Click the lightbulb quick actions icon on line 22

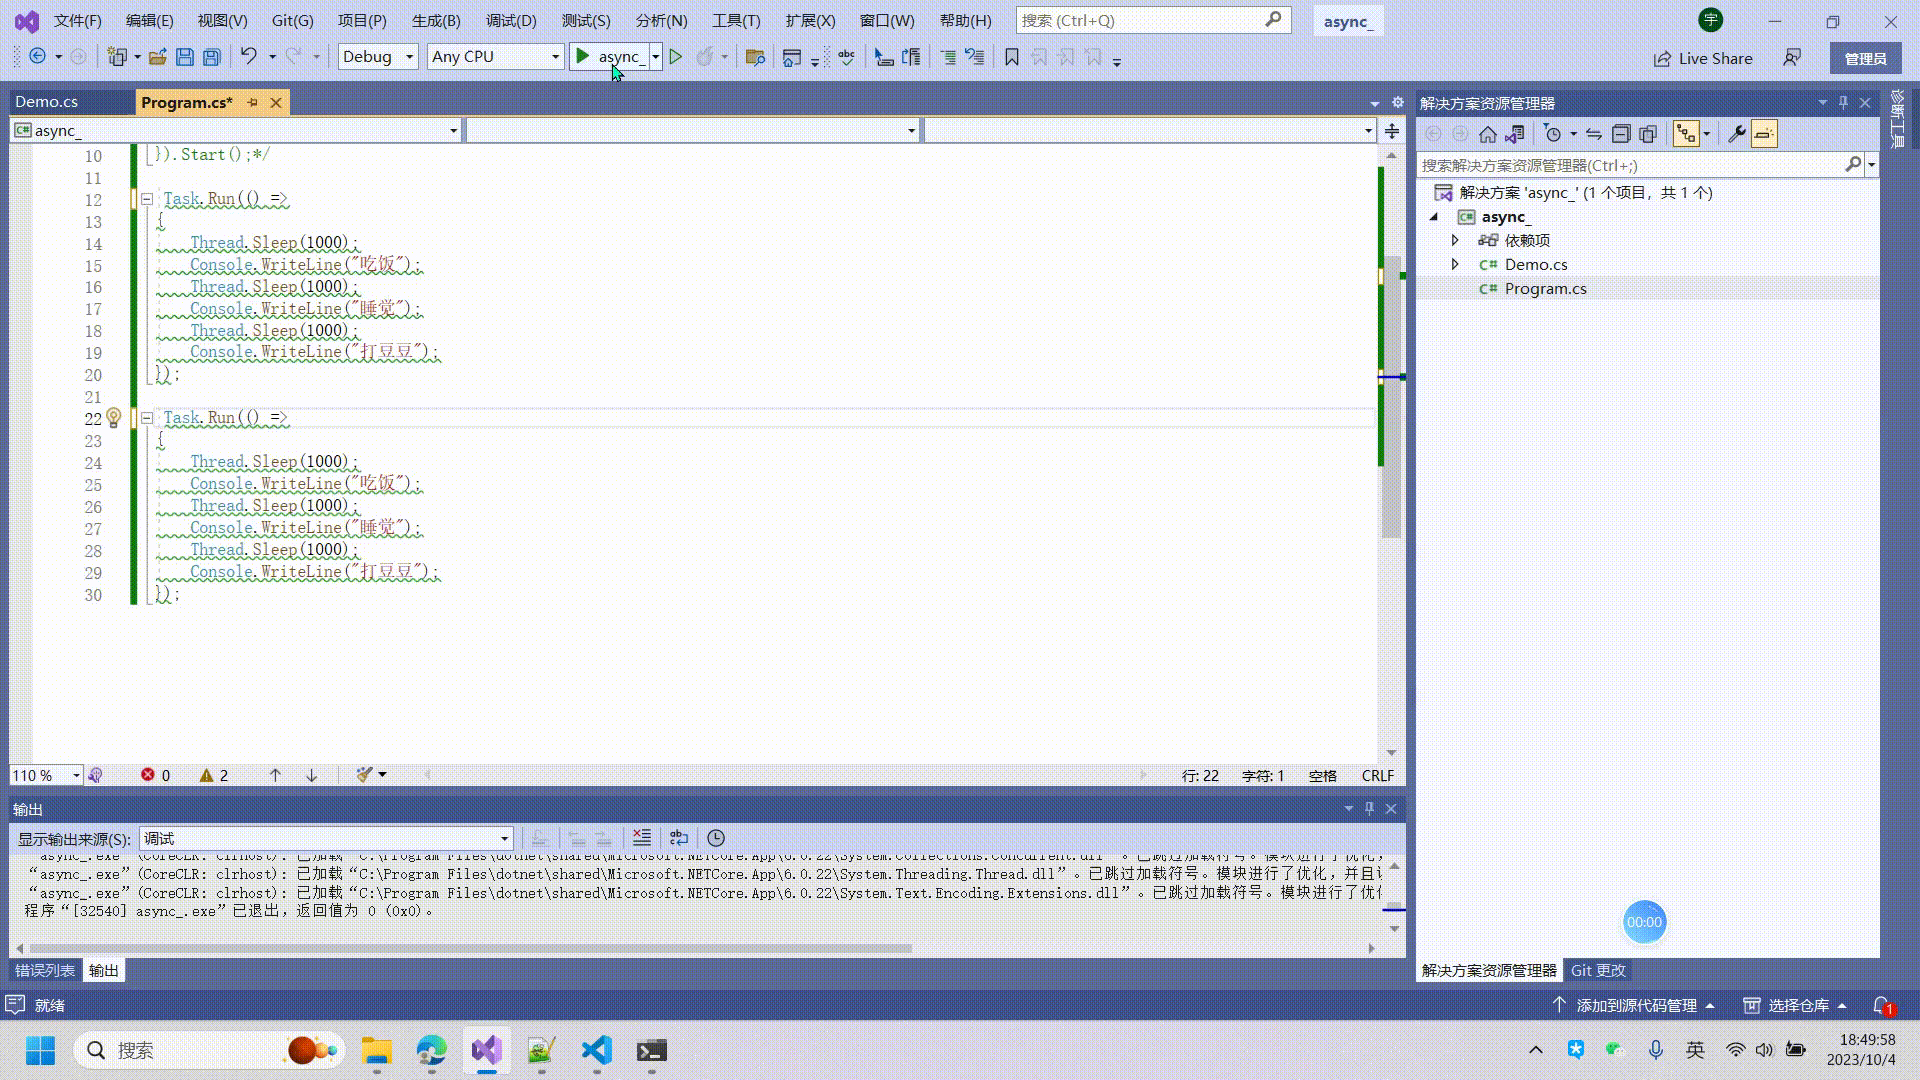(x=114, y=418)
